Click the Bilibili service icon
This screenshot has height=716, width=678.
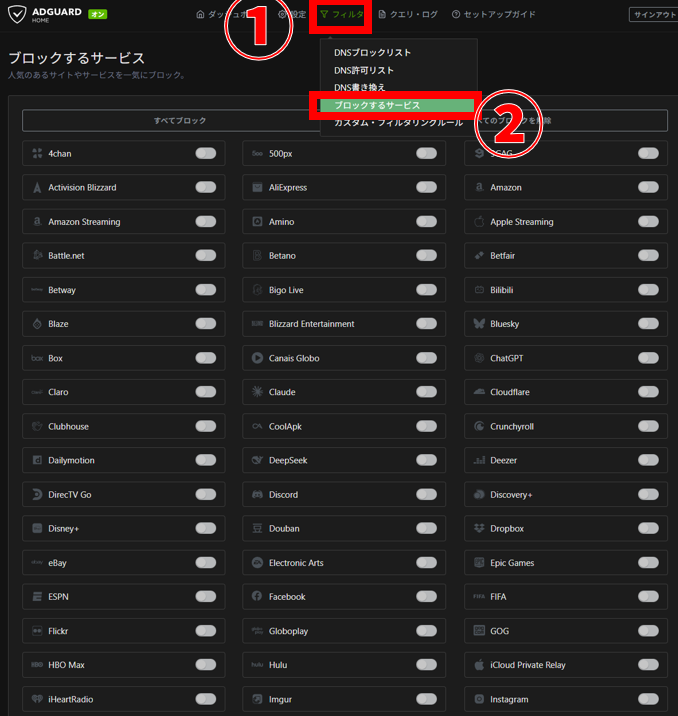[x=479, y=290]
